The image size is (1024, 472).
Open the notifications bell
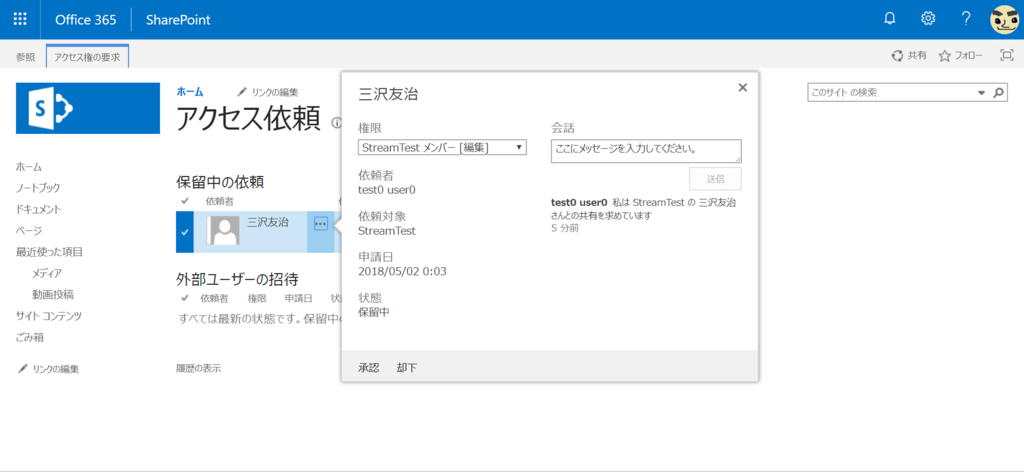pos(889,19)
